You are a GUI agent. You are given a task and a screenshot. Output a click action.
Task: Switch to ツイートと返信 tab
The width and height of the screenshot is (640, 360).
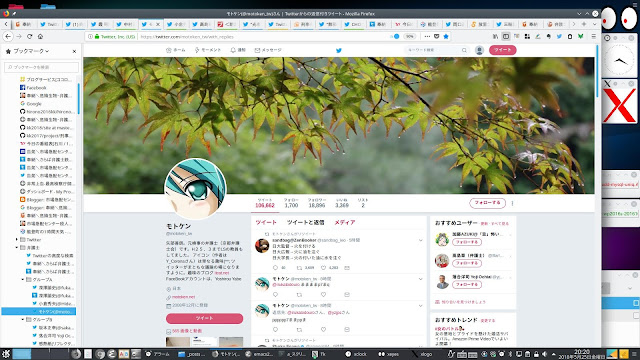[305, 222]
